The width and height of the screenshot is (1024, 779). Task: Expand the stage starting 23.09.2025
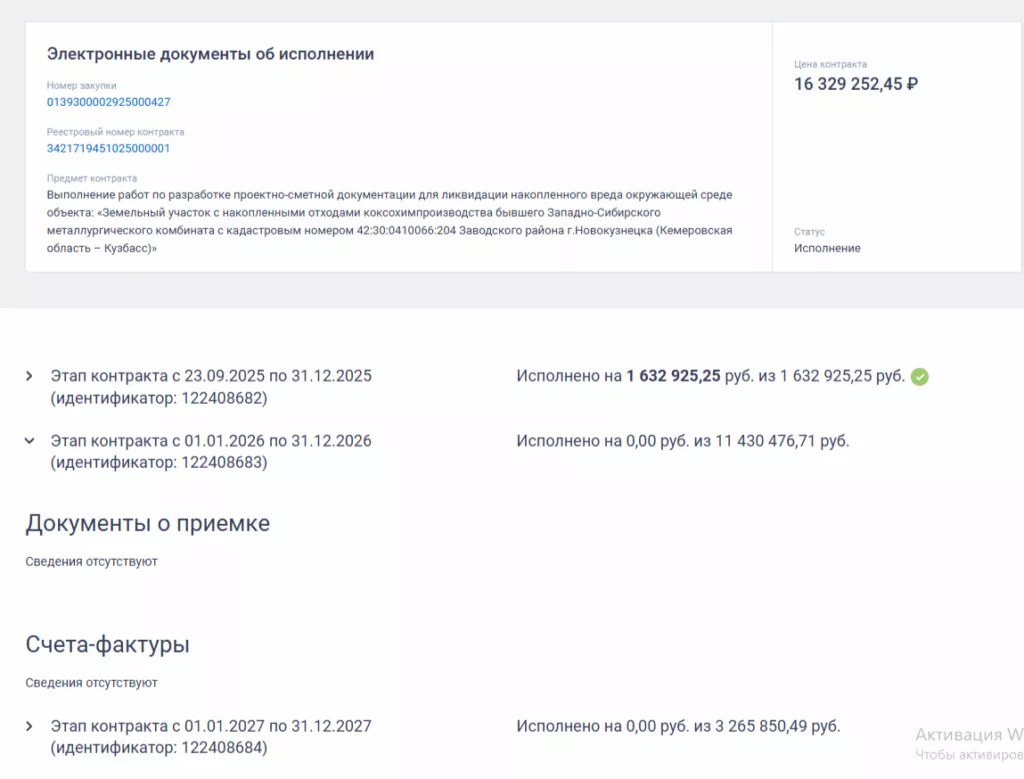(30, 376)
